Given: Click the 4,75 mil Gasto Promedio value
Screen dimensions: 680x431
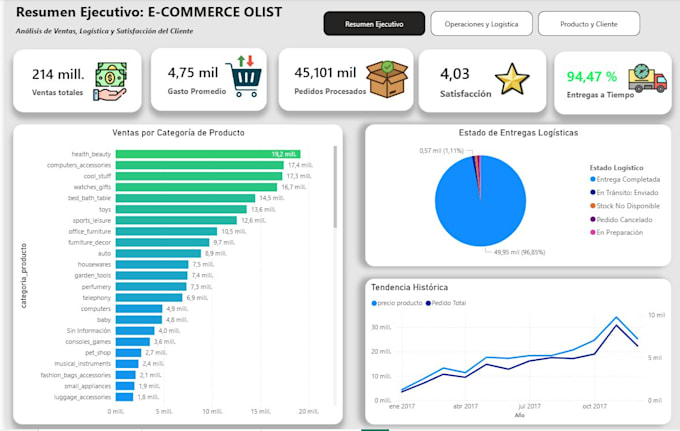Looking at the screenshot, I should (x=193, y=72).
